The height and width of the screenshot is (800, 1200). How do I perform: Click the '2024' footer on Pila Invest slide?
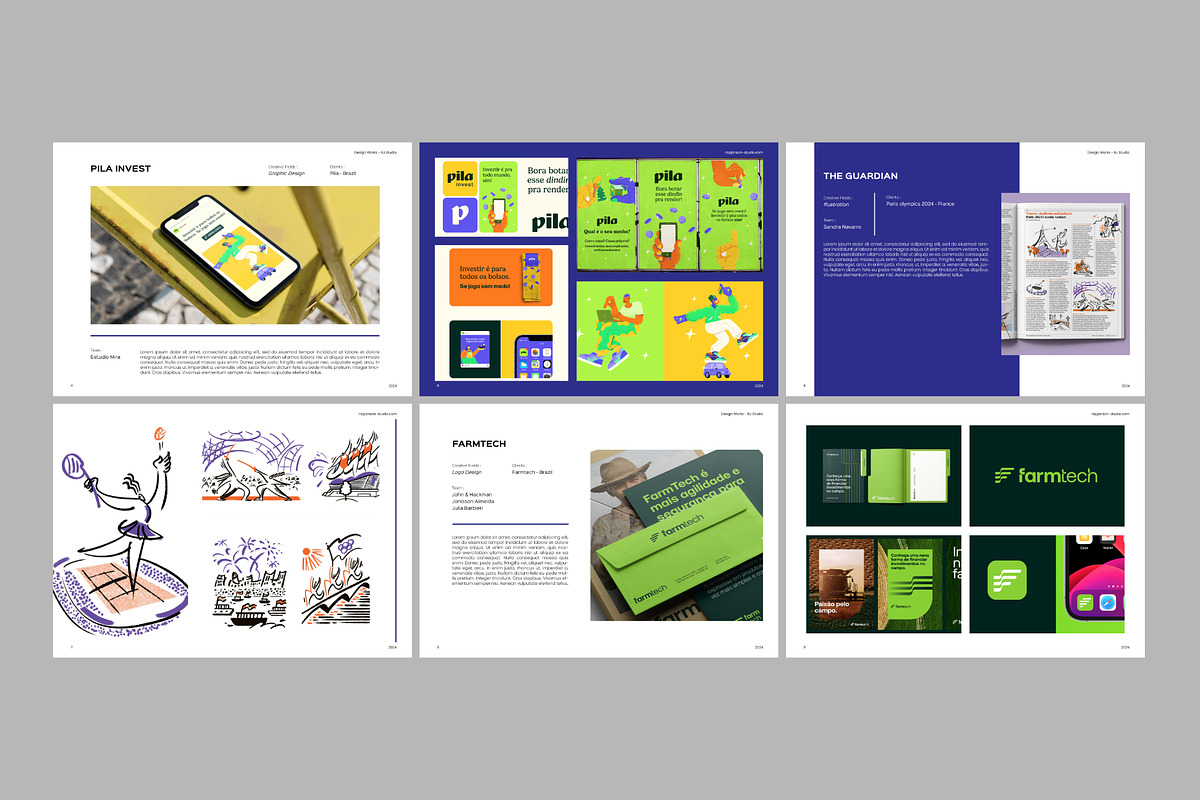coord(393,385)
